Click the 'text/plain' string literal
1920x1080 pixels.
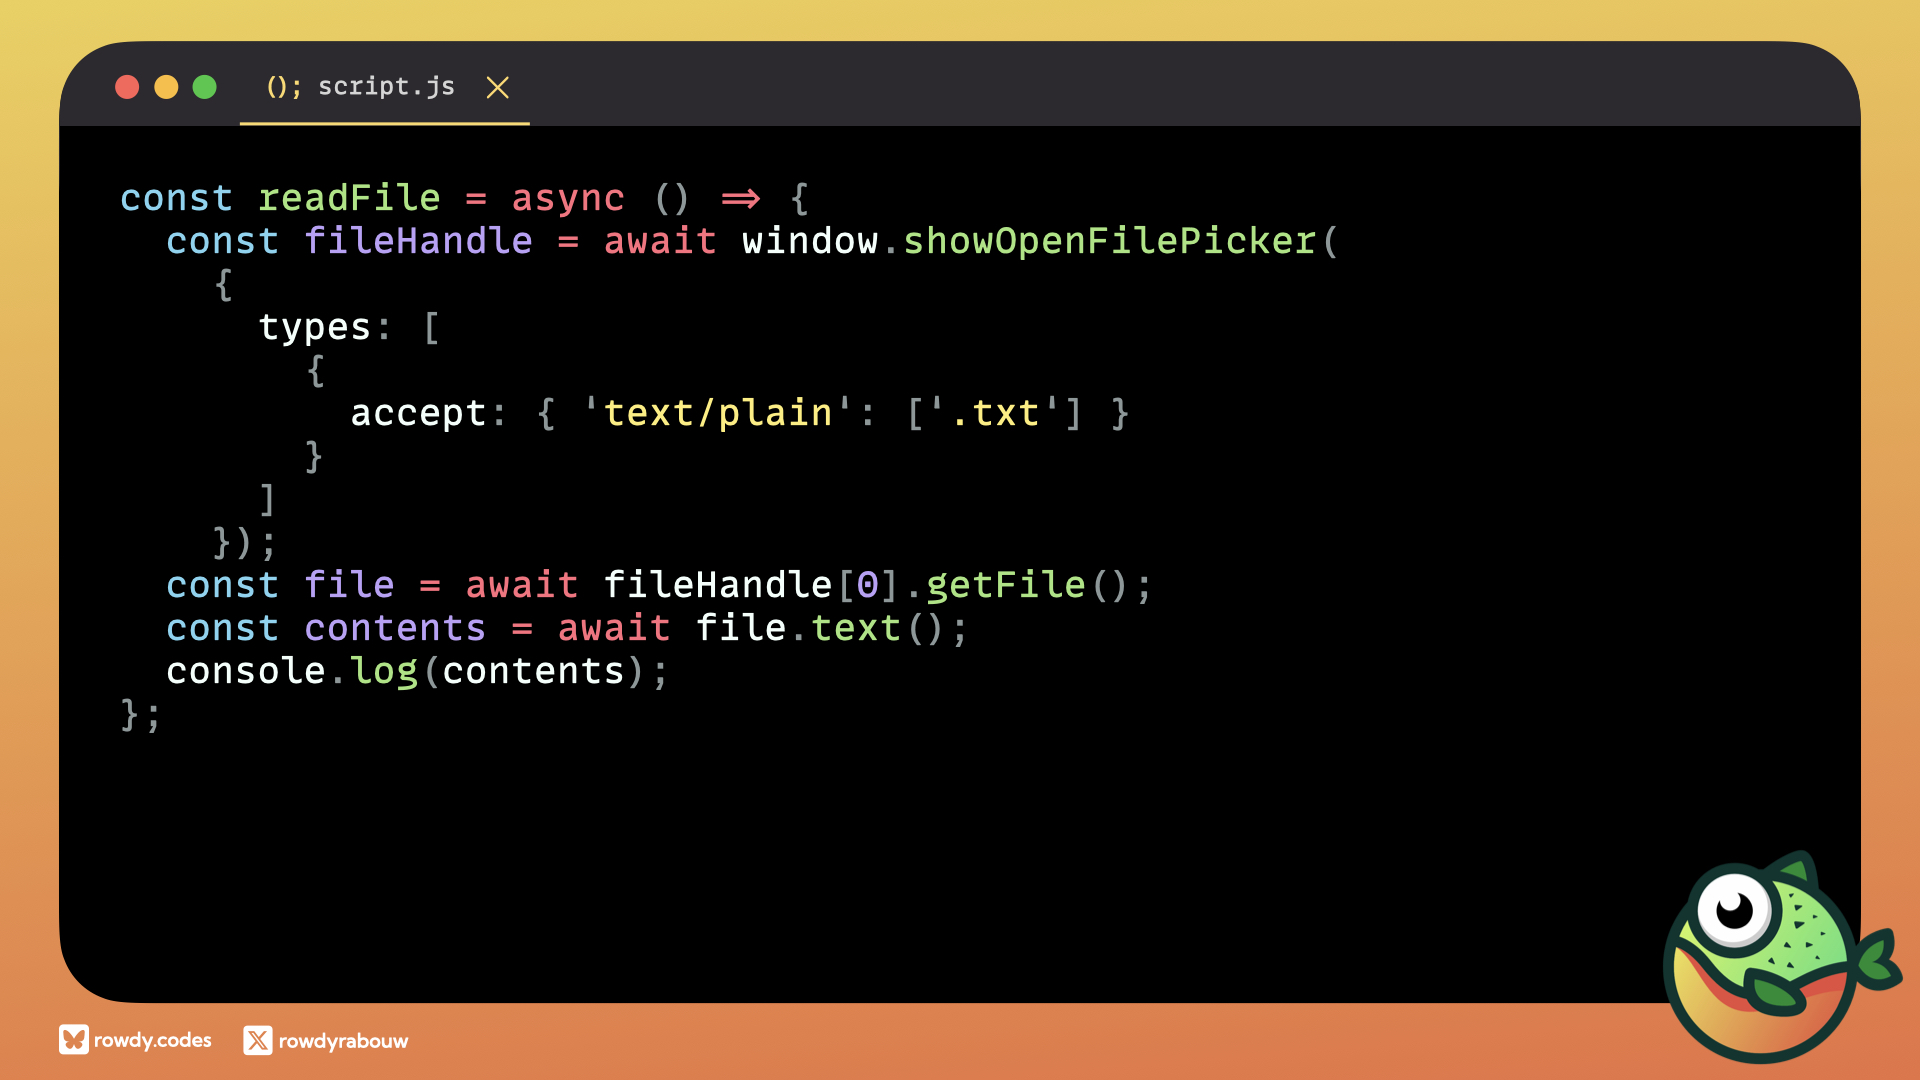click(x=717, y=413)
